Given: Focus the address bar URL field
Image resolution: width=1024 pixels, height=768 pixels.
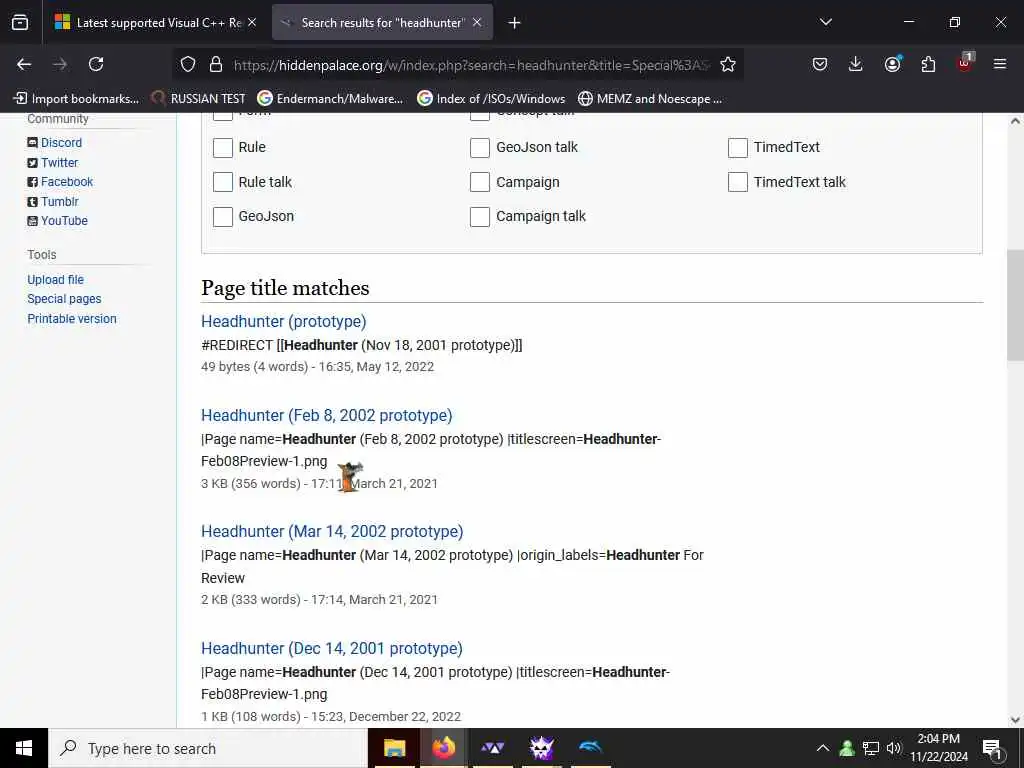Looking at the screenshot, I should pyautogui.click(x=470, y=65).
